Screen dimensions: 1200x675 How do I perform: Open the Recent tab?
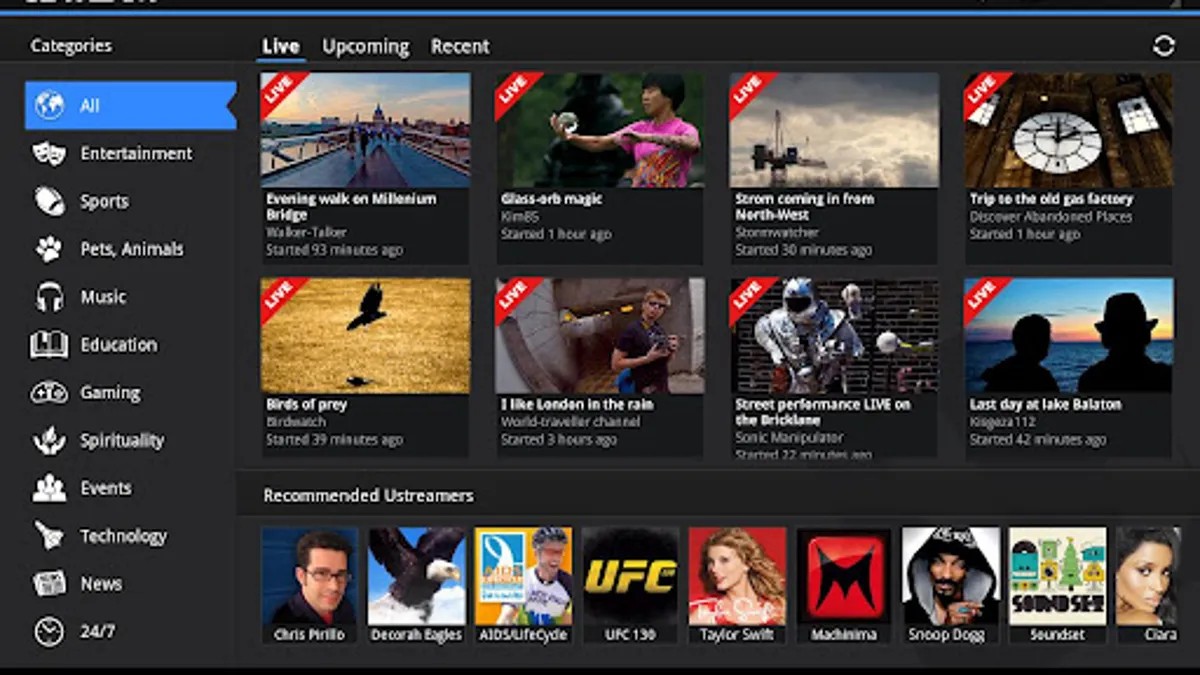tap(460, 46)
